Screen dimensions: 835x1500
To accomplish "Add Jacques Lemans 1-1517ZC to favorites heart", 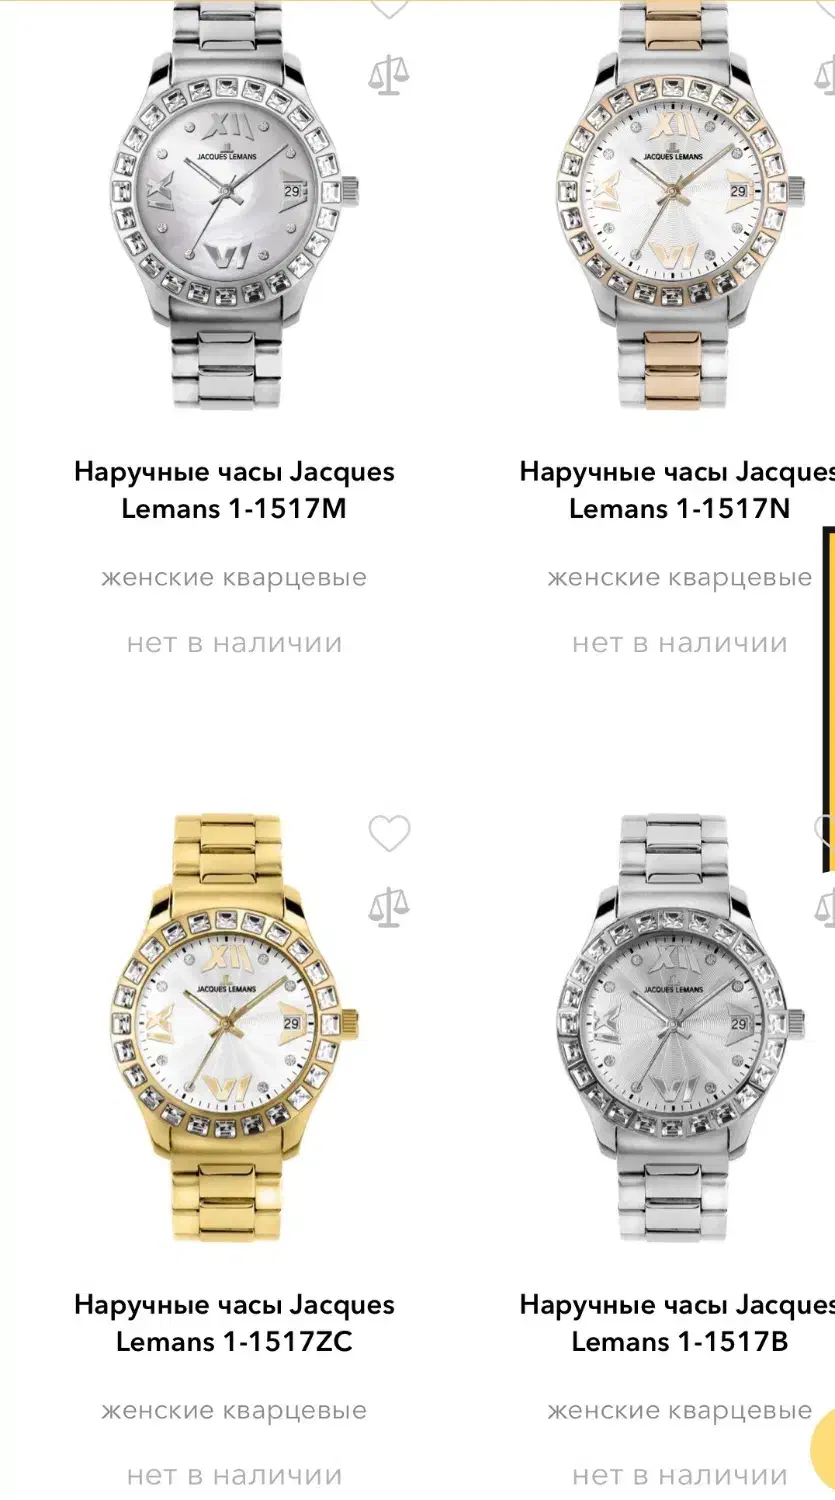I will 389,833.
